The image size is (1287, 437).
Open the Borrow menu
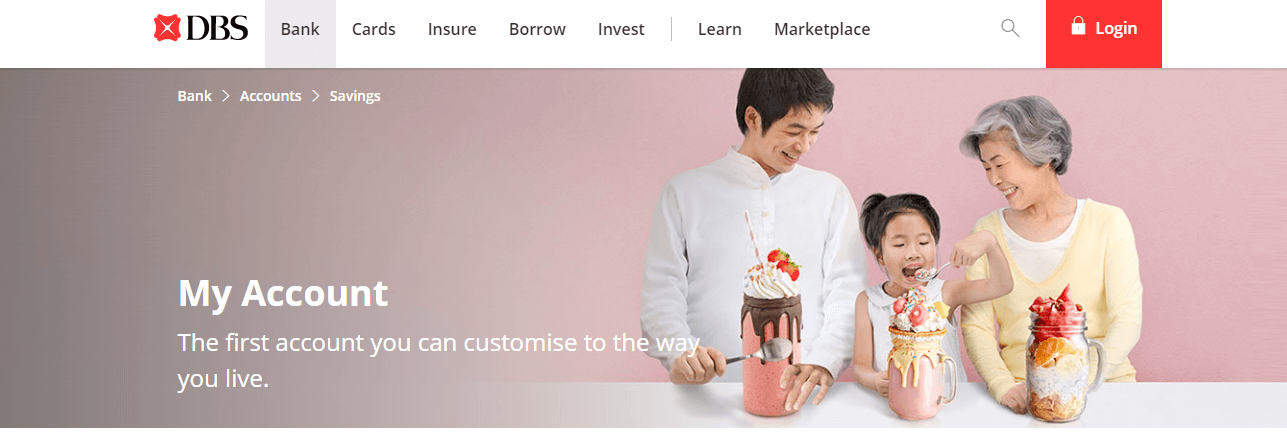(x=537, y=30)
